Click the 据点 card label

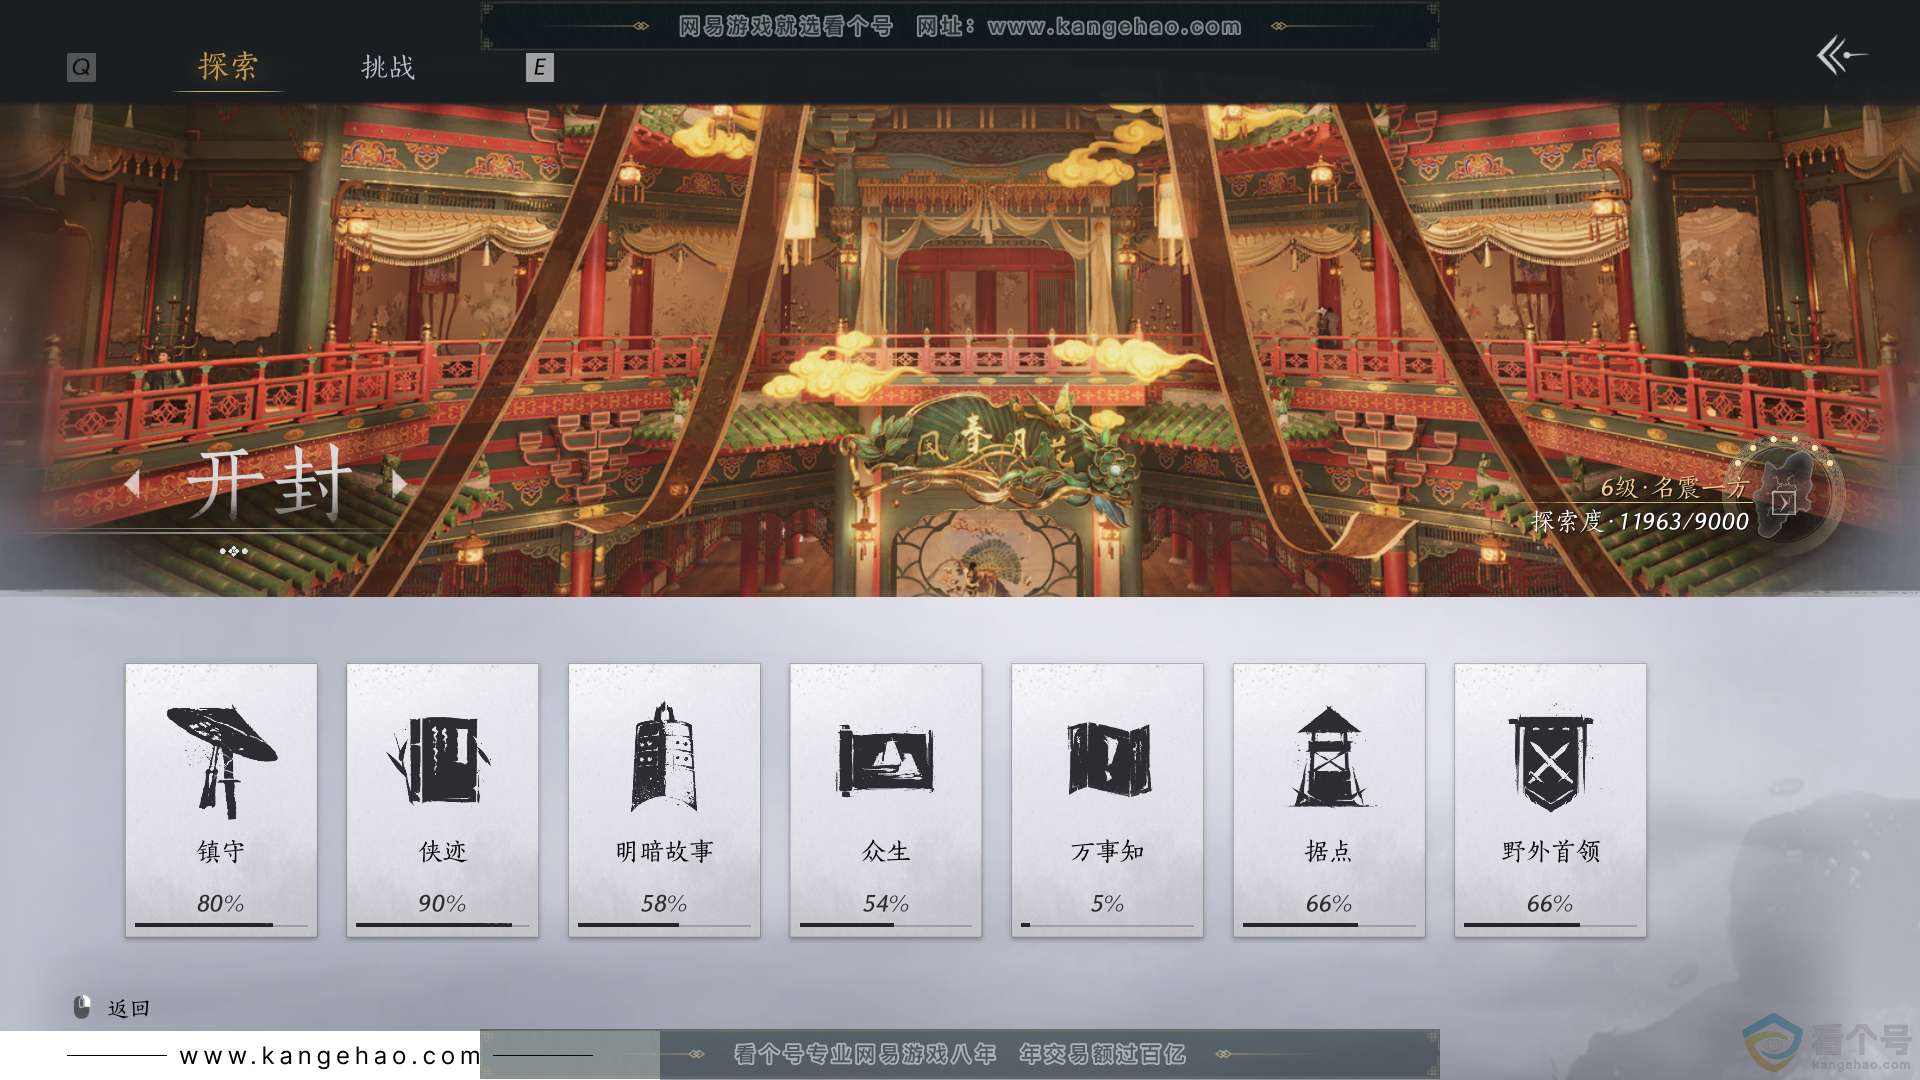[x=1329, y=851]
